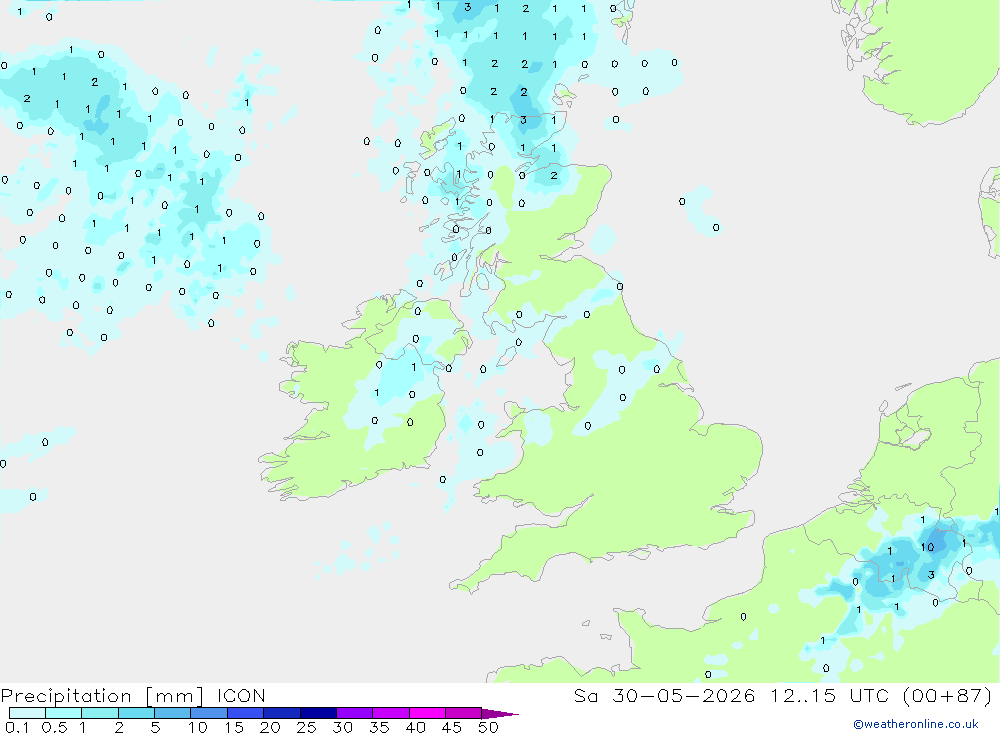Select the 45 to 50 mm legend swatch
Screen dimensions: 1000x733
pyautogui.click(x=464, y=713)
